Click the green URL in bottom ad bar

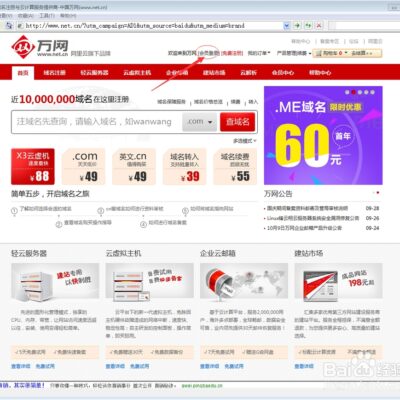point(202,386)
